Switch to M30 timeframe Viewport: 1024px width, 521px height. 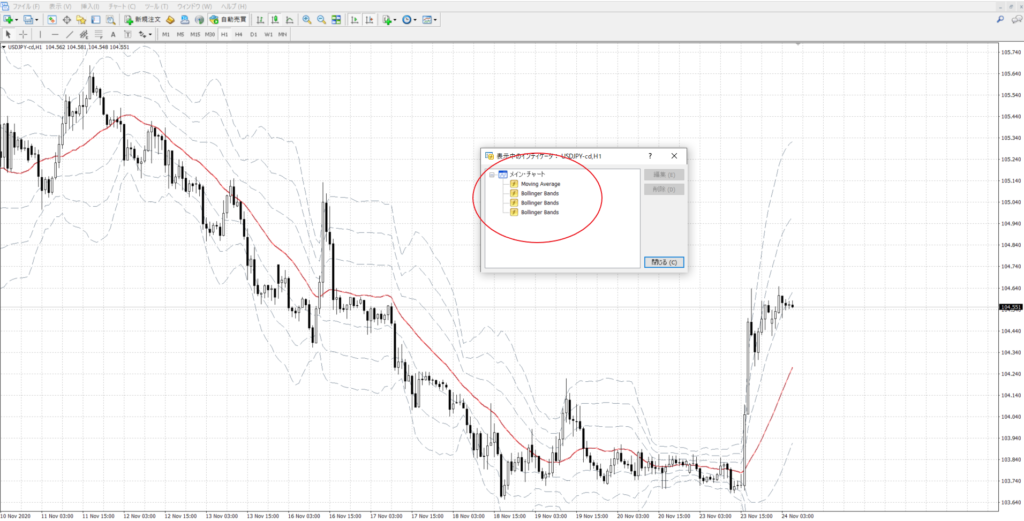click(x=210, y=34)
